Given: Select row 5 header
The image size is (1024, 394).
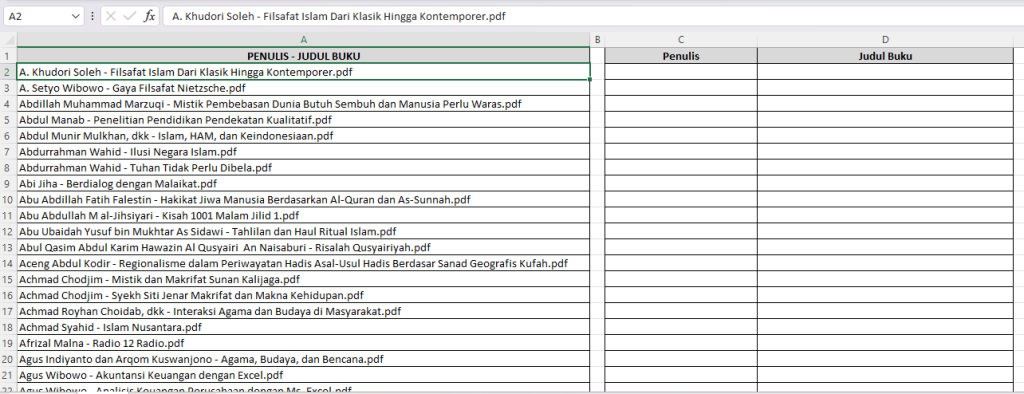Looking at the screenshot, I should 8,120.
